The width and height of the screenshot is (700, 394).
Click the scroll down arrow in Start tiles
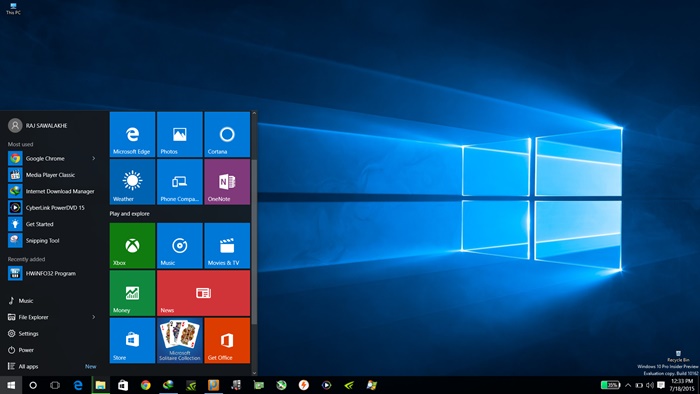click(254, 373)
